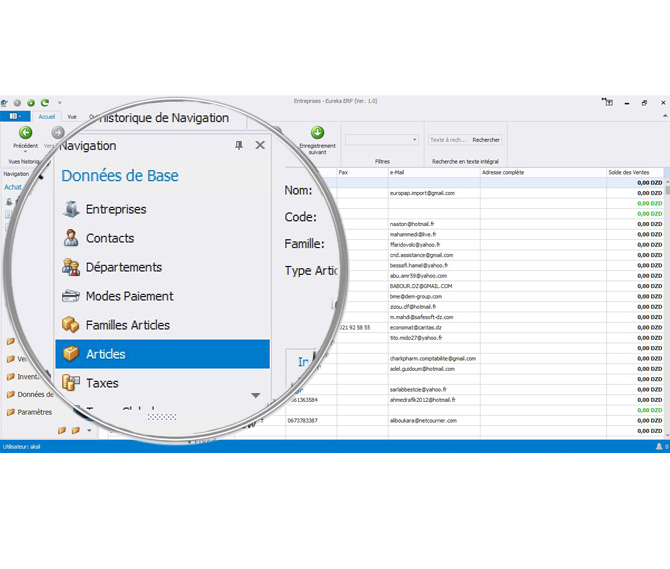Image resolution: width=670 pixels, height=569 pixels.
Task: Click the Contacts person icon
Action: [71, 238]
